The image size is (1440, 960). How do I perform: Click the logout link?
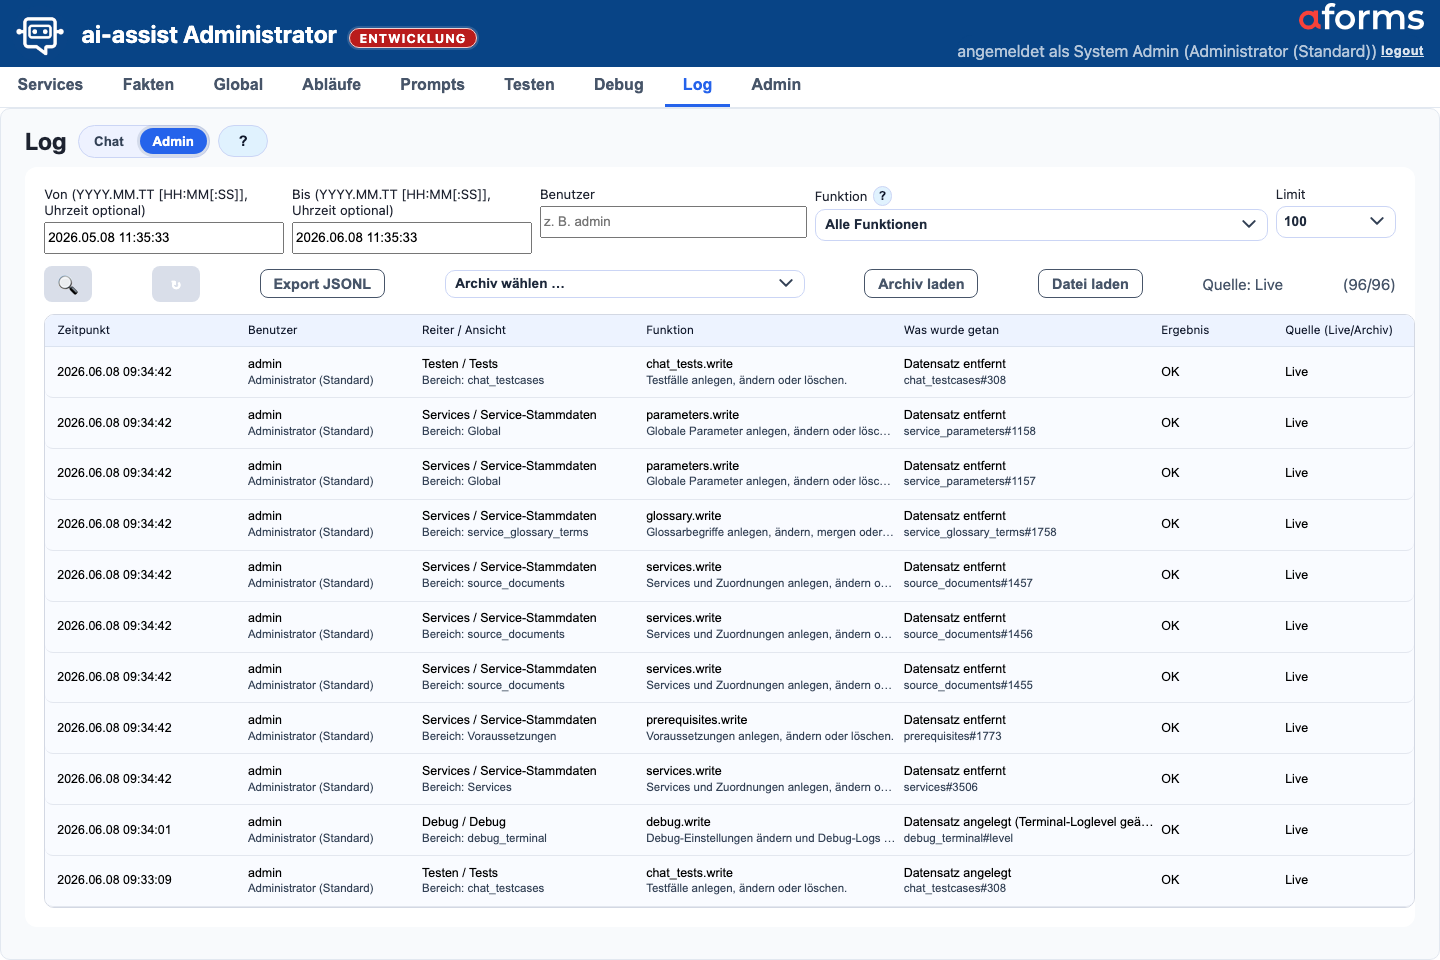click(1402, 51)
